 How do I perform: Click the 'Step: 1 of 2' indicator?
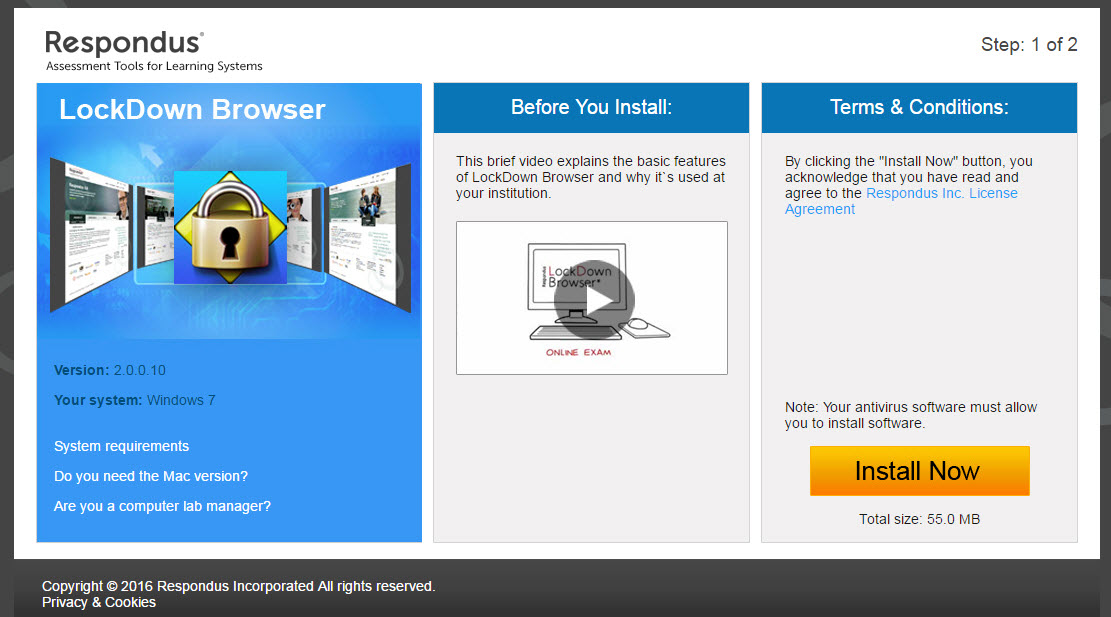click(1029, 45)
